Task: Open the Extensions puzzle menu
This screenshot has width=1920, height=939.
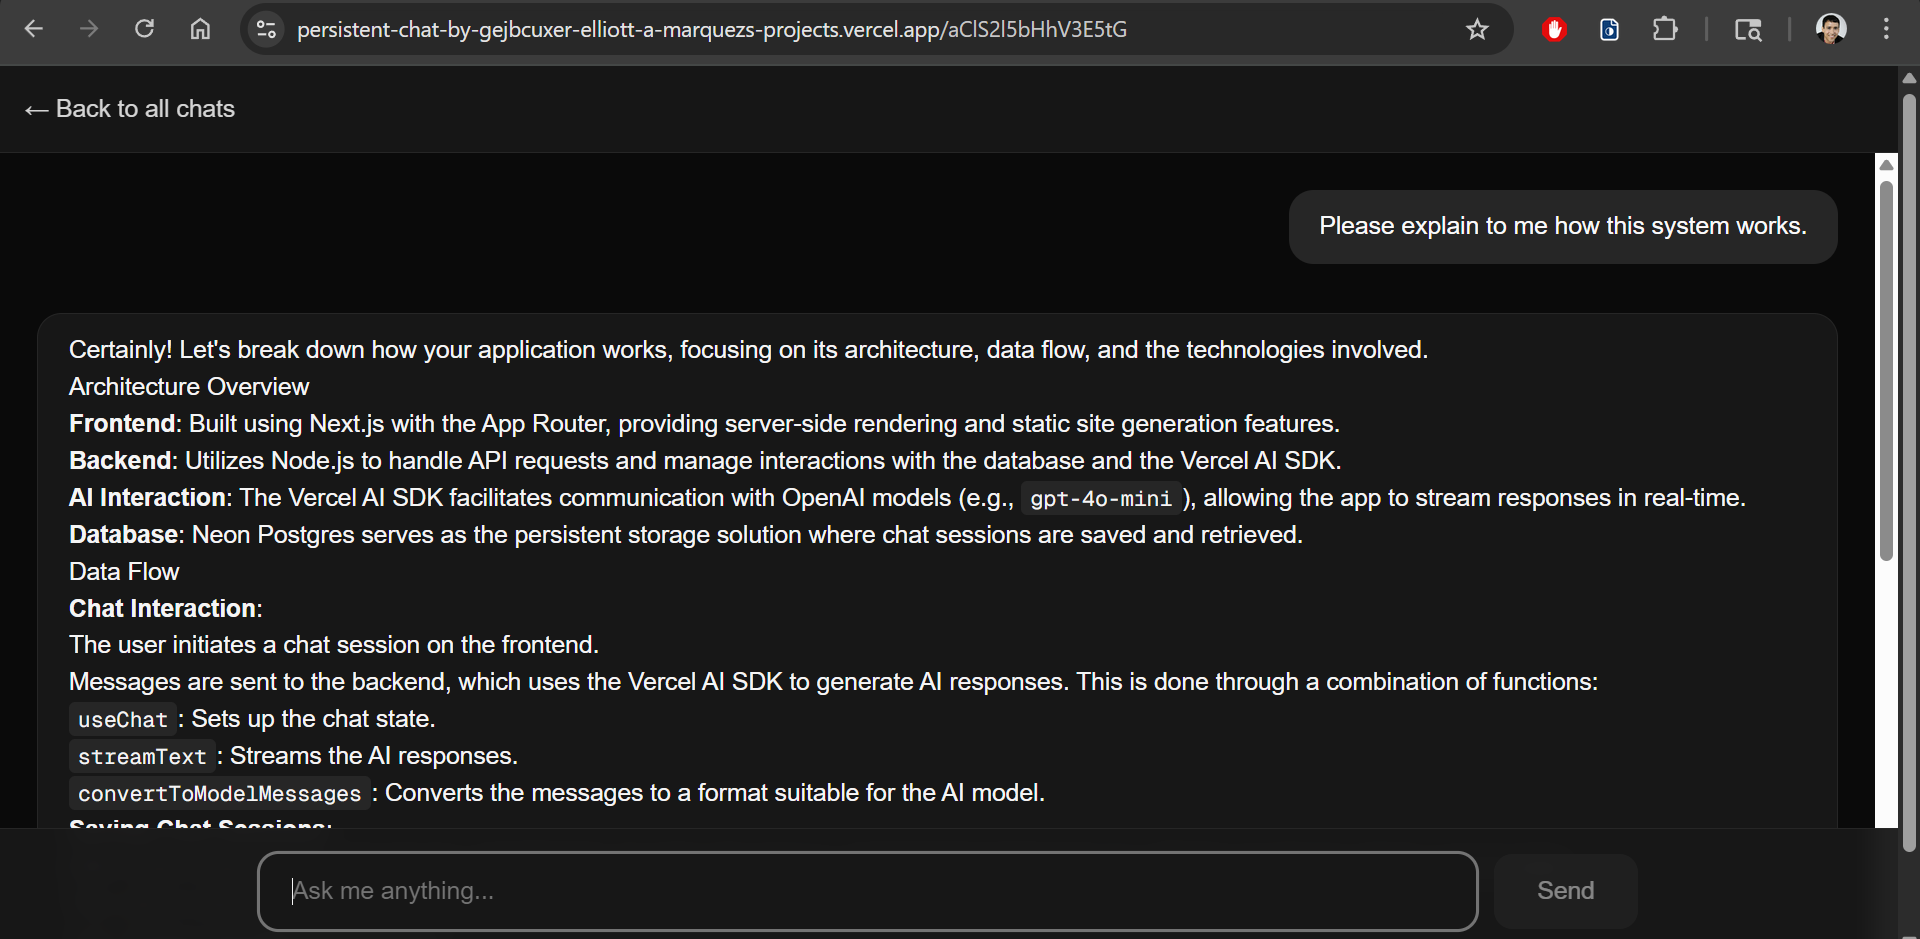Action: [x=1665, y=29]
